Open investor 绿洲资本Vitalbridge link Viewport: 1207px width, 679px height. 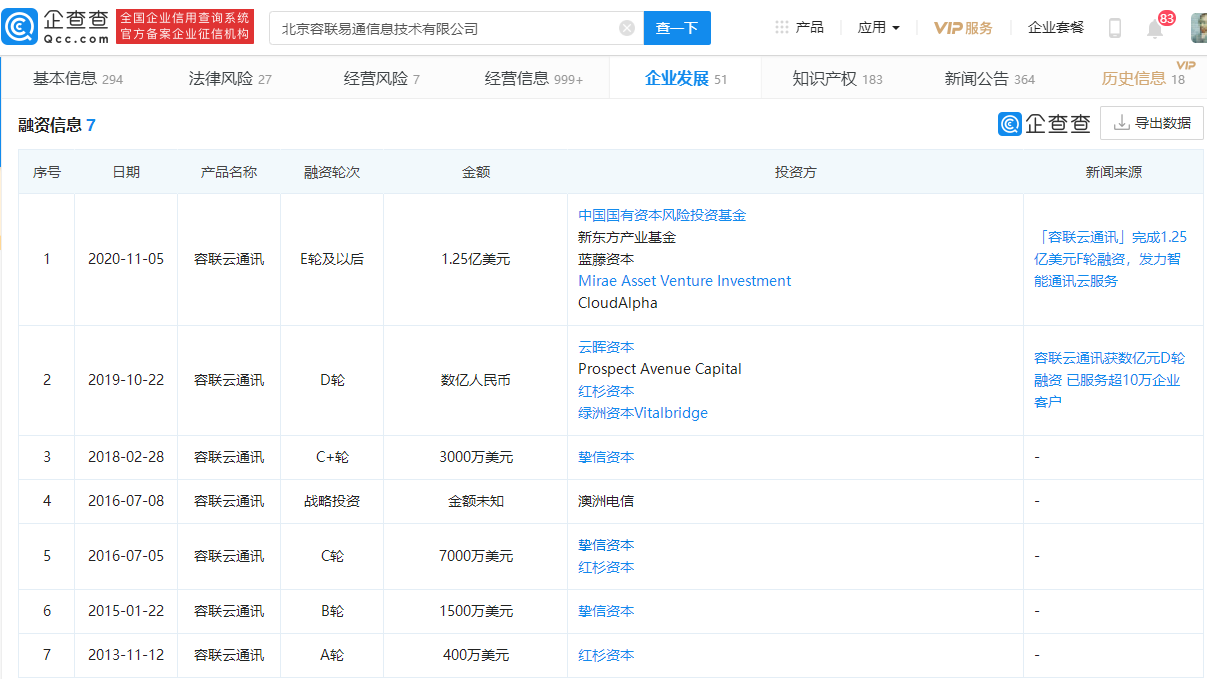(x=643, y=413)
